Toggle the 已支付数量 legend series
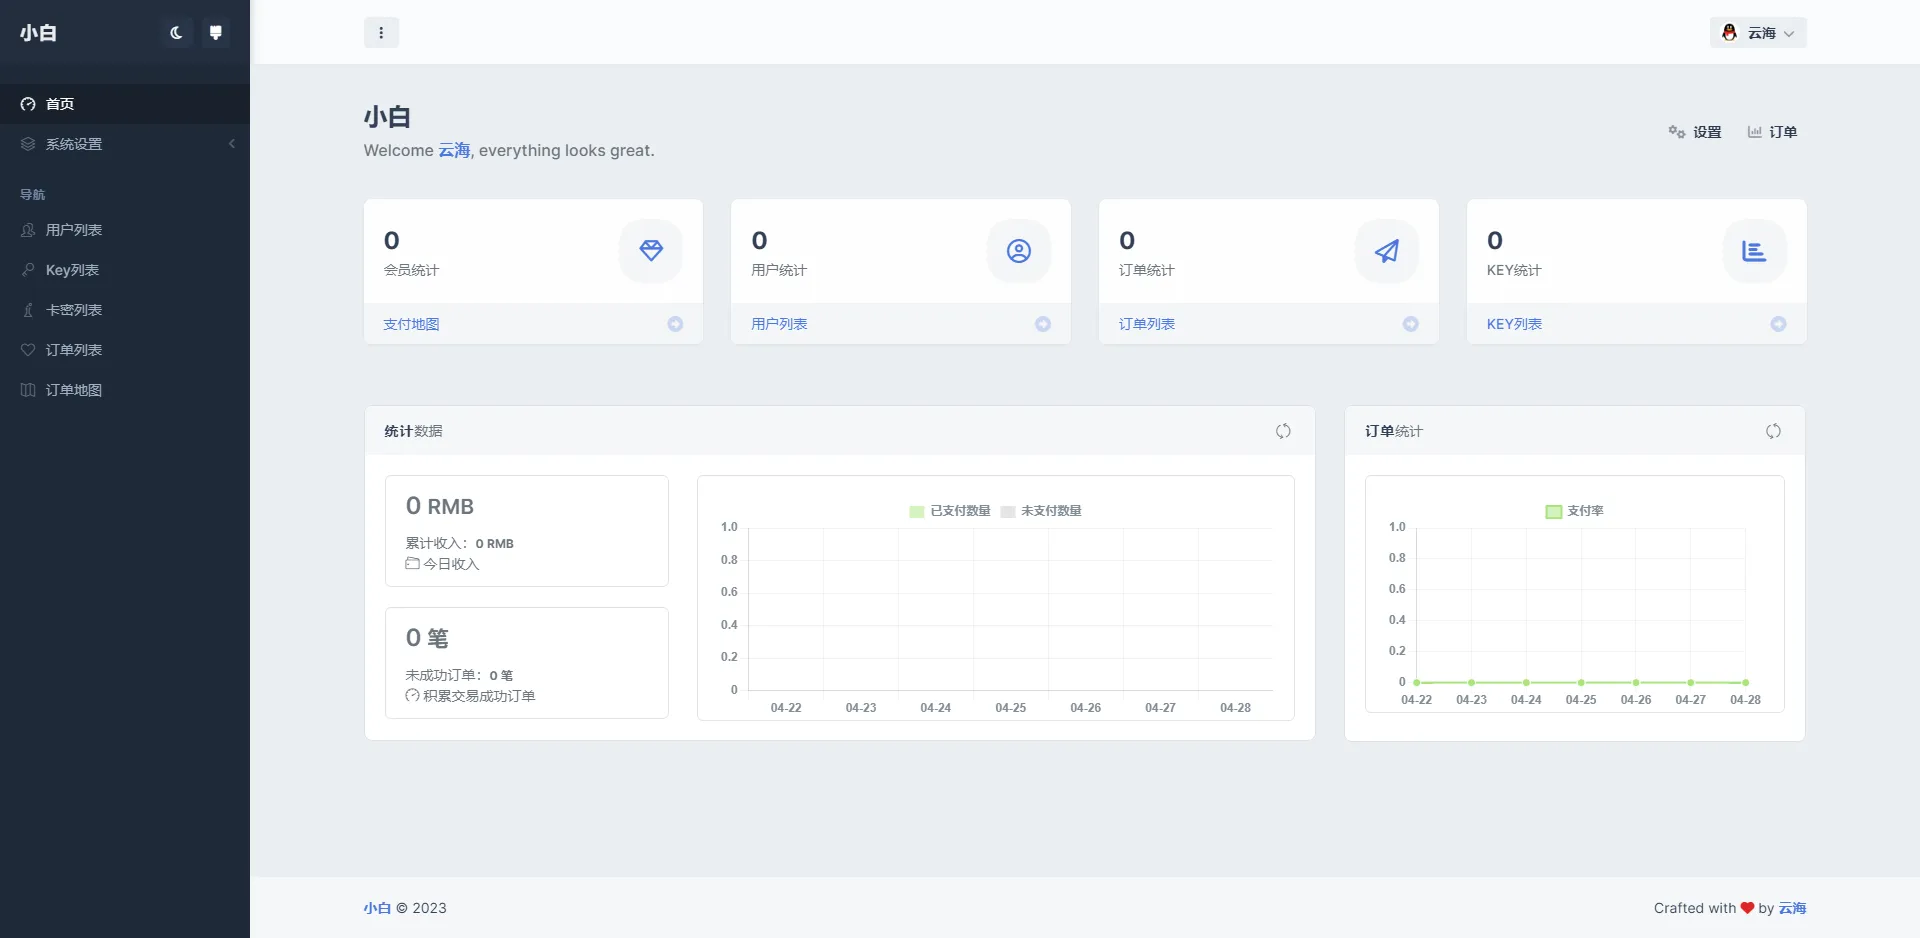Image resolution: width=1920 pixels, height=938 pixels. tap(950, 511)
